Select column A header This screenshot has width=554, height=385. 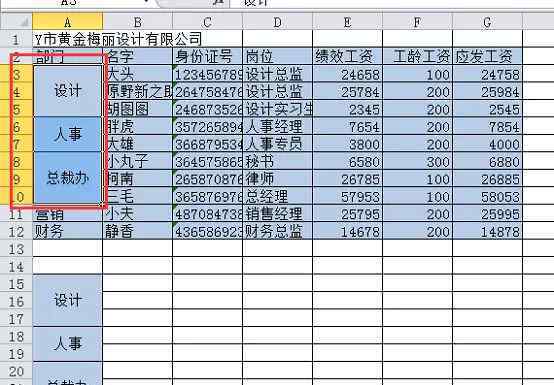pyautogui.click(x=67, y=22)
